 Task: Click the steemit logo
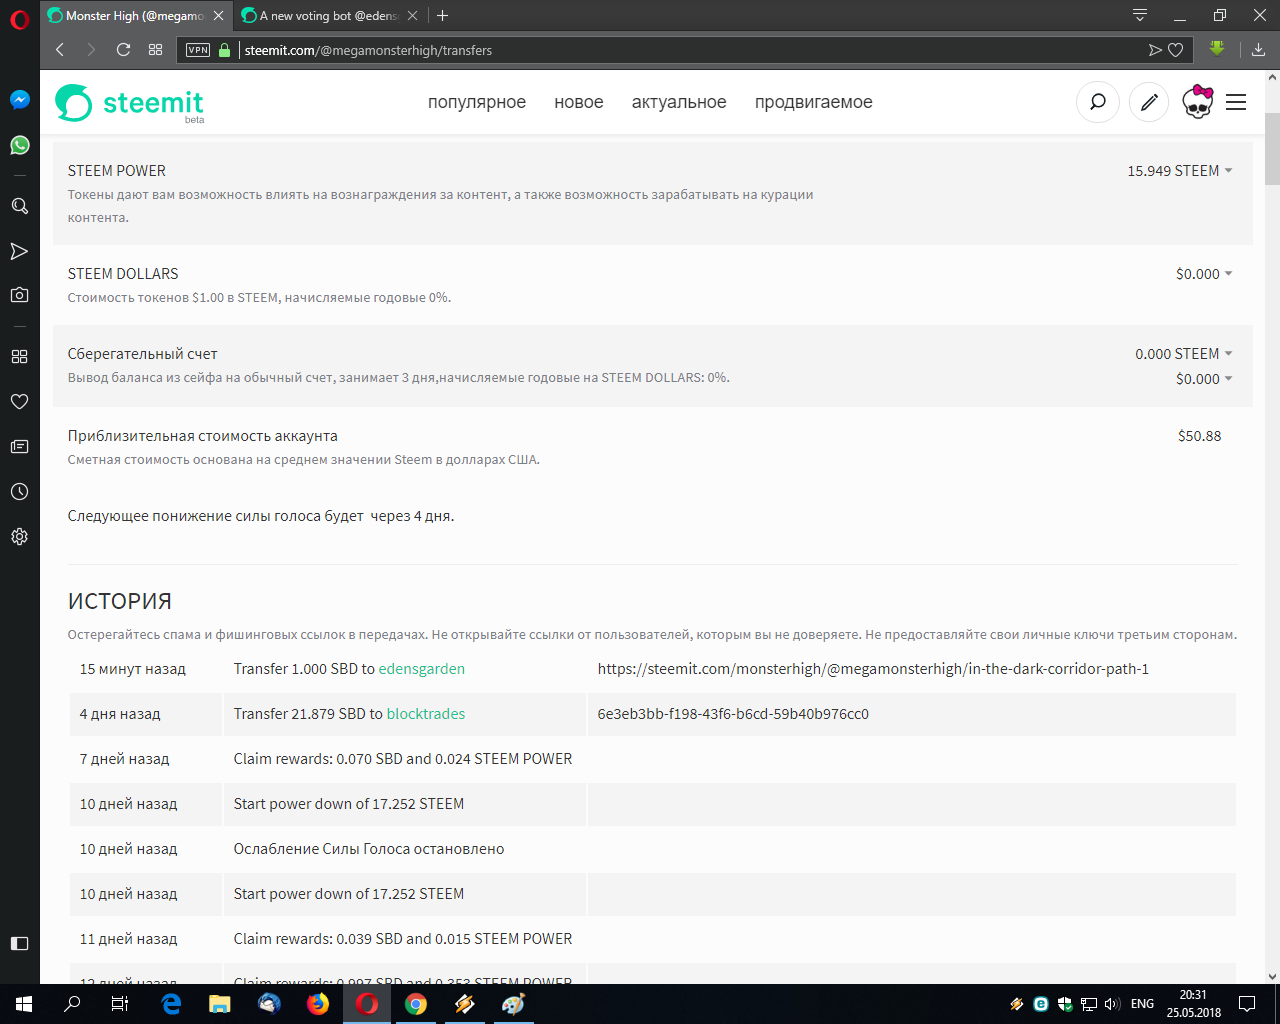(129, 102)
